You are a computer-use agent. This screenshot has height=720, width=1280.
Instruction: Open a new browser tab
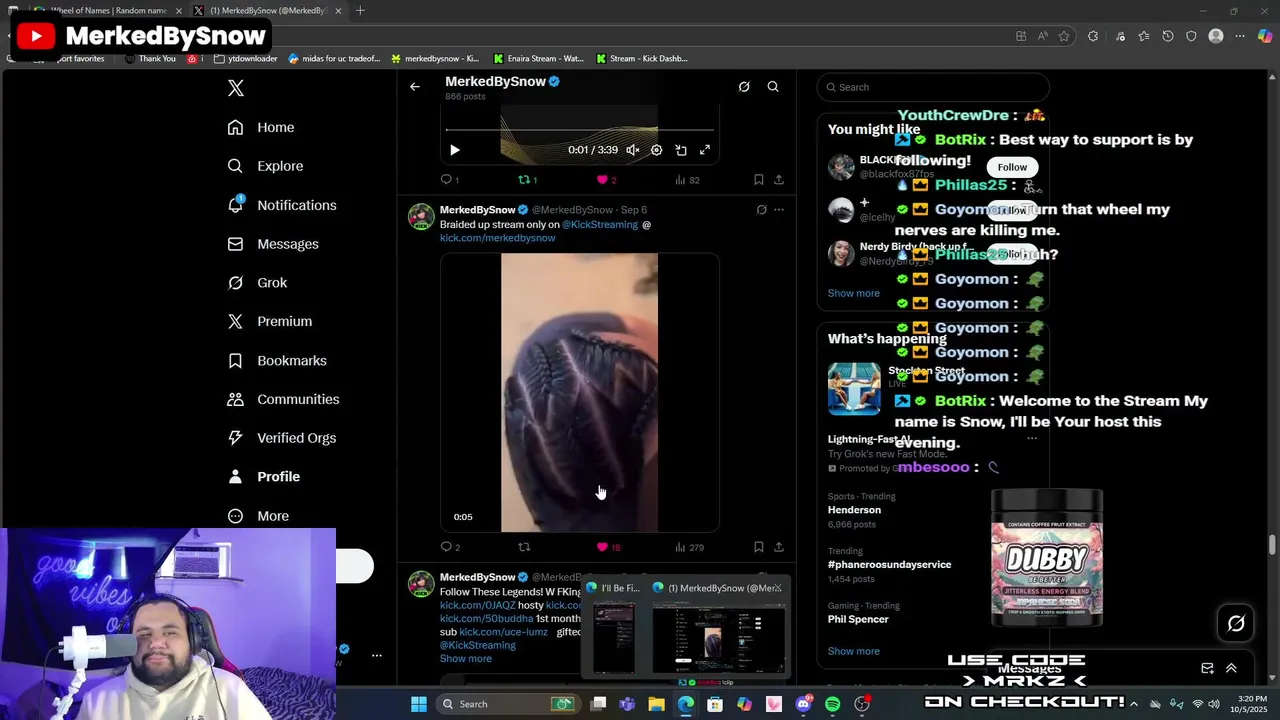360,11
